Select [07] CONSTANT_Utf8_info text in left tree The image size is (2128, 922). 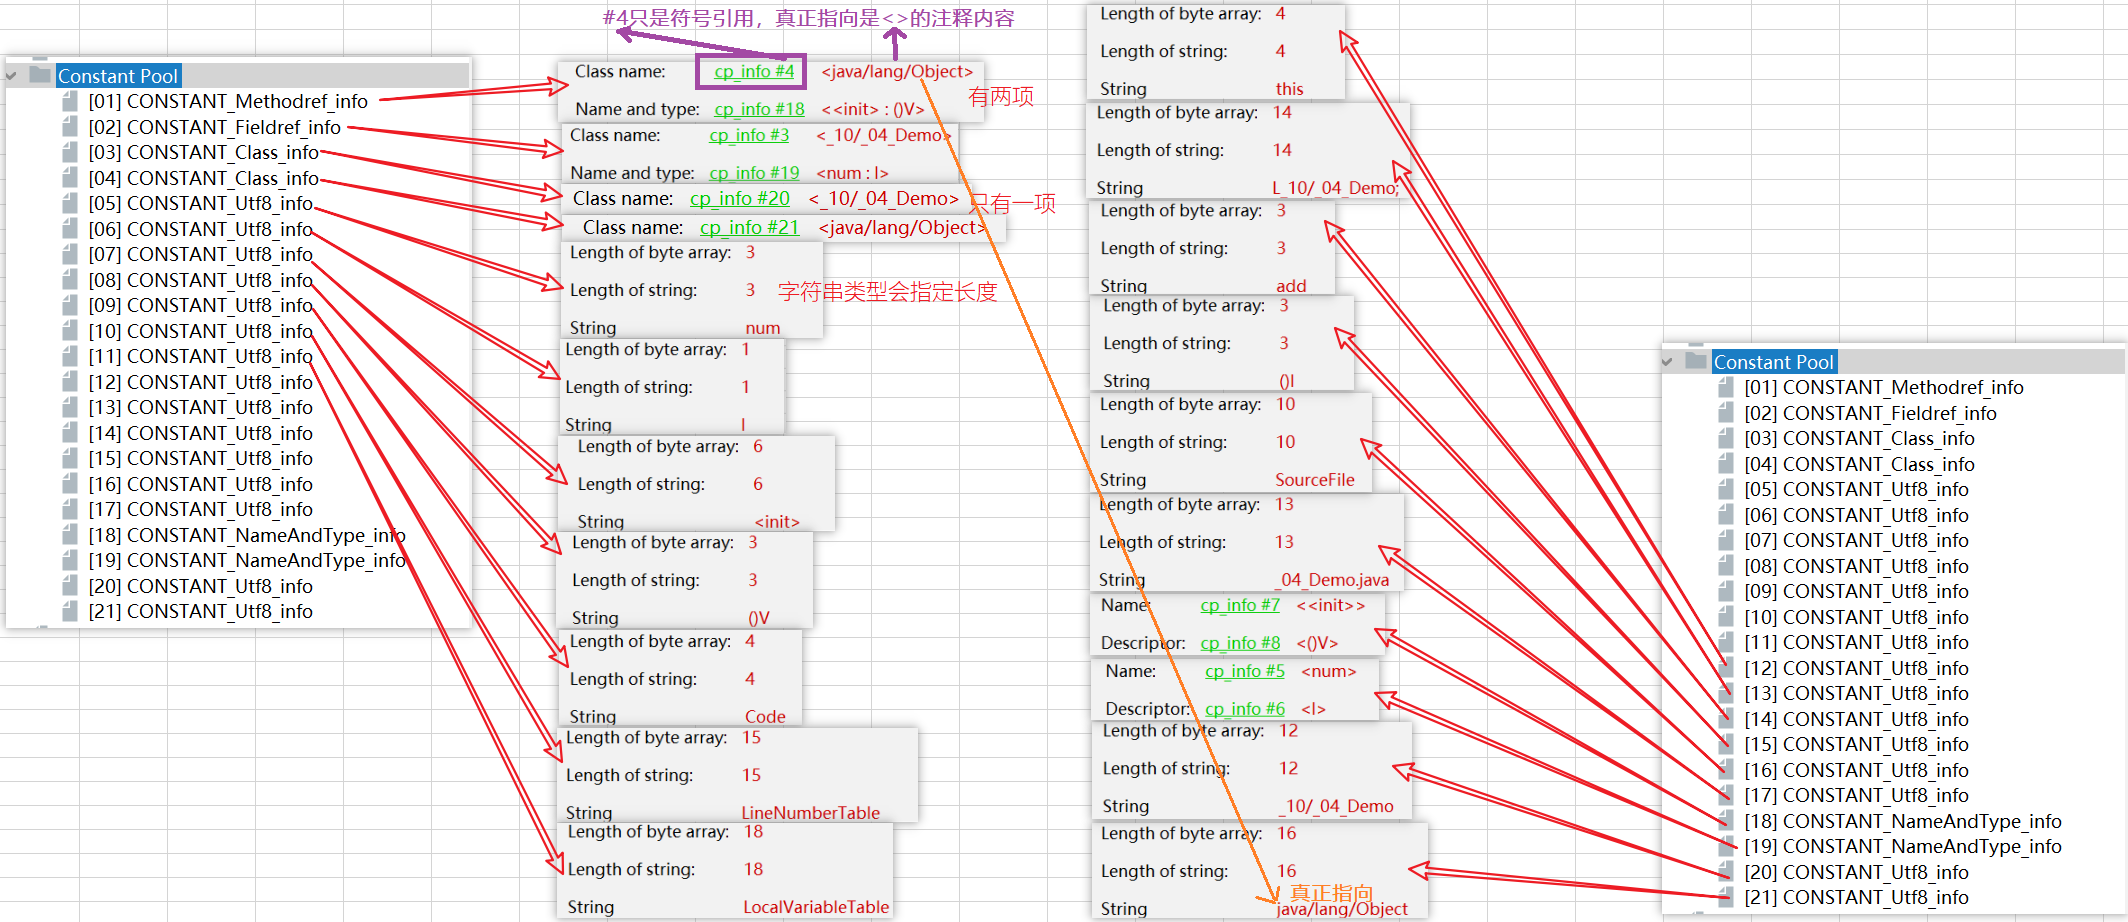200,254
